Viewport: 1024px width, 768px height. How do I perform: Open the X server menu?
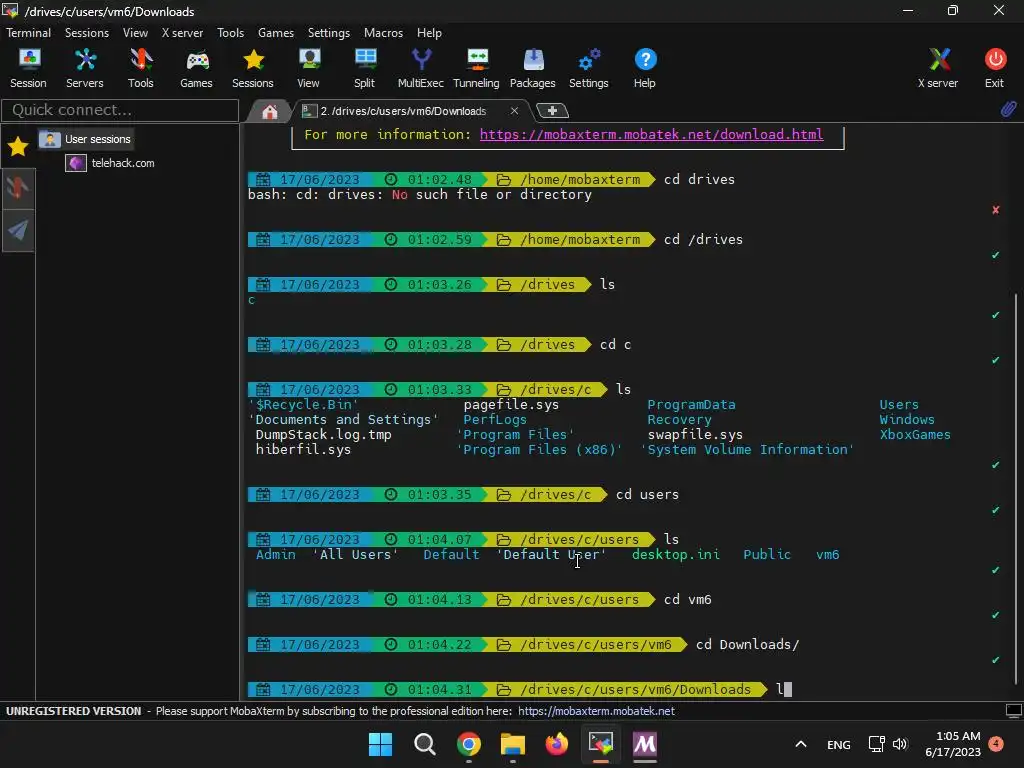(x=182, y=33)
